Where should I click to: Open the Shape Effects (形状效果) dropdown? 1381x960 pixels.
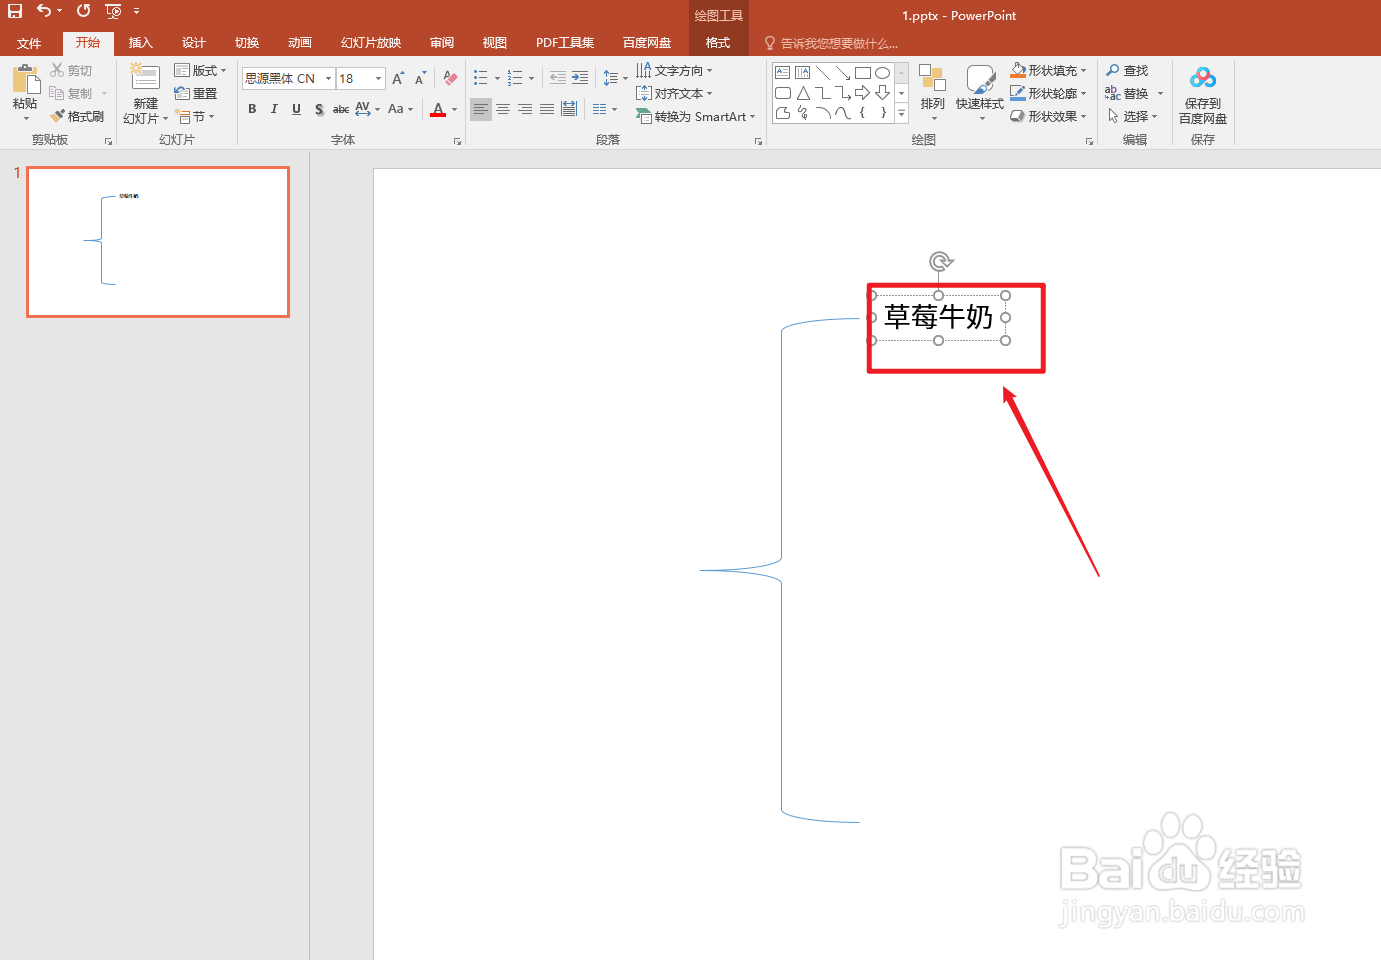pos(1048,116)
